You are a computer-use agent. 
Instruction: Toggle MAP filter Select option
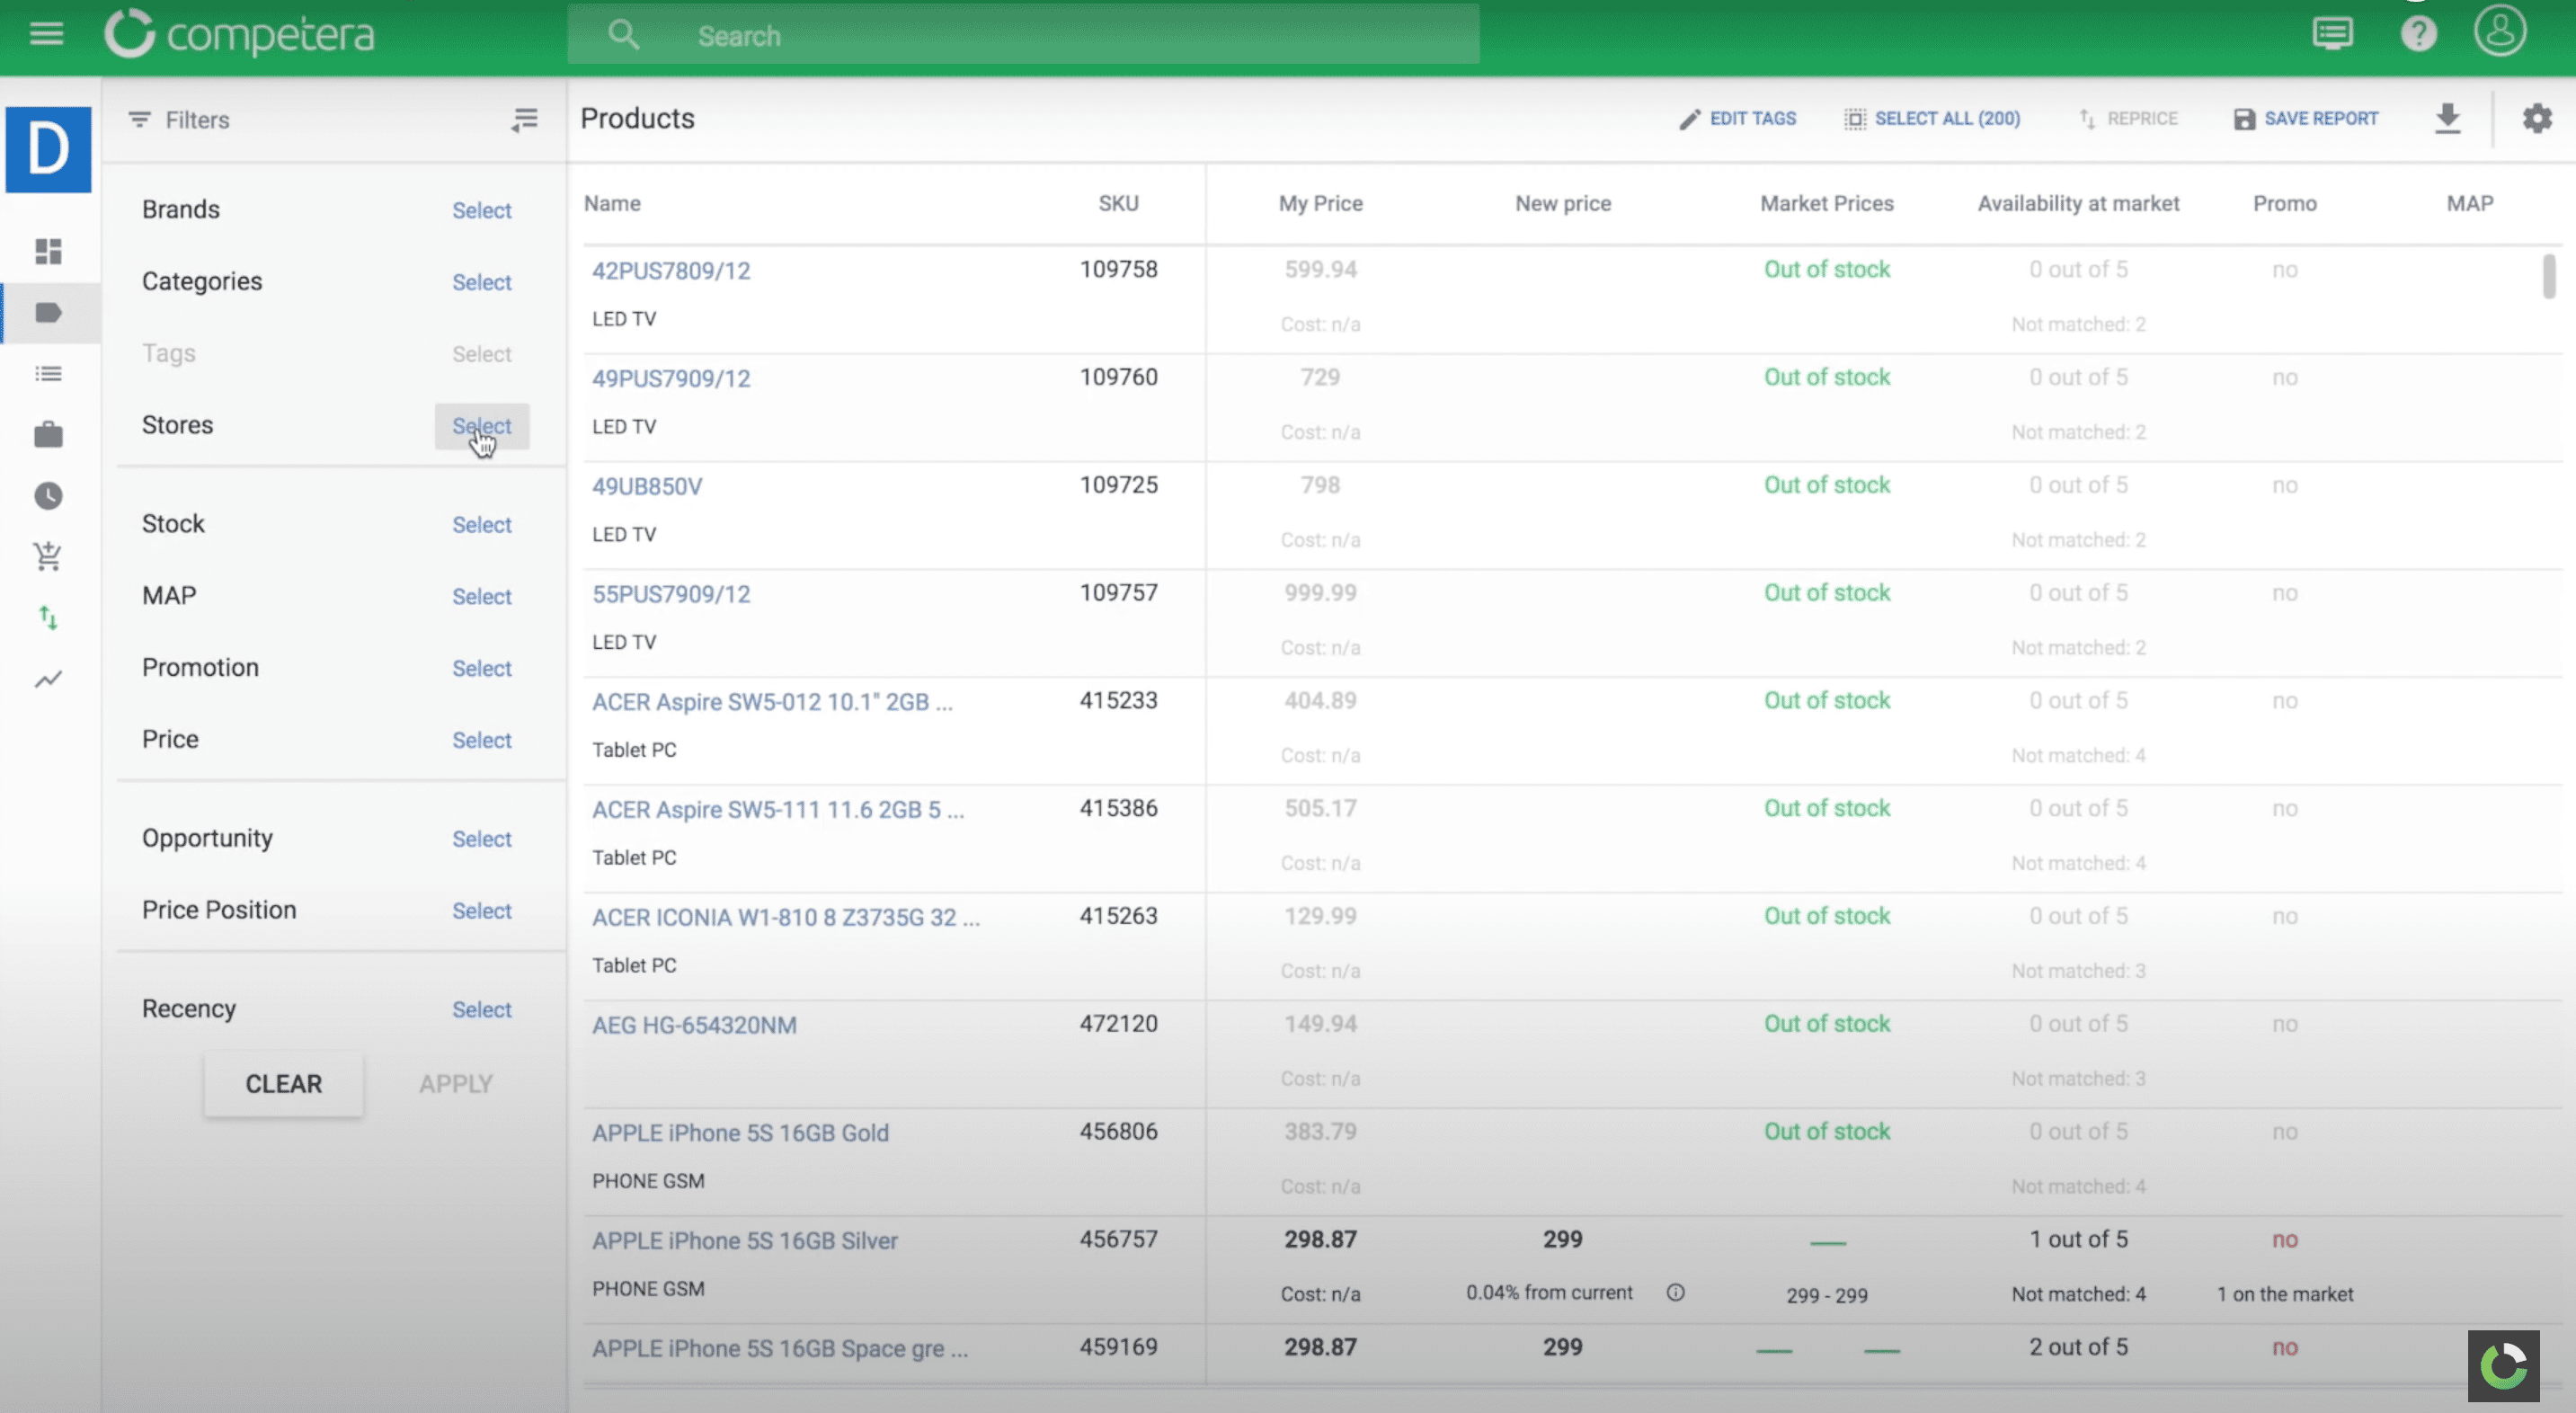(x=480, y=597)
